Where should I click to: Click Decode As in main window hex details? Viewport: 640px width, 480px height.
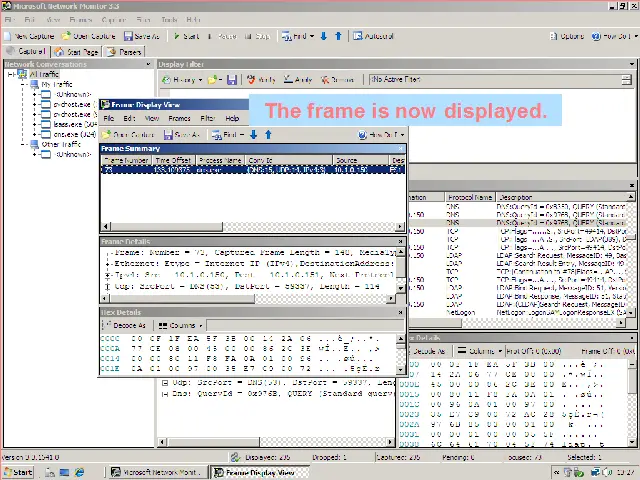(x=427, y=351)
